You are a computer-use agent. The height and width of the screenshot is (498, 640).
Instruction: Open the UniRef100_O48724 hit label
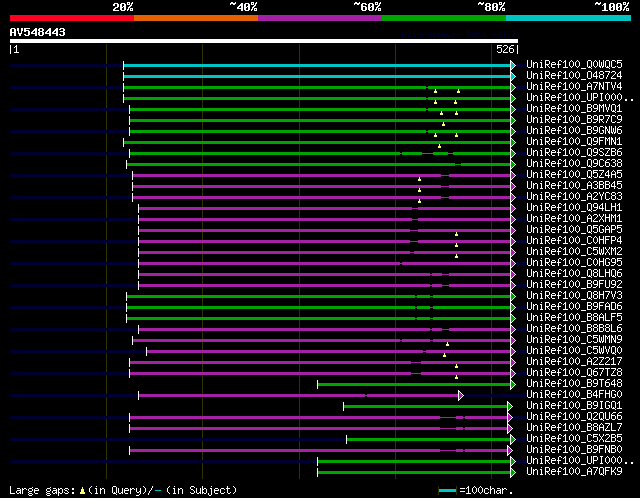(574, 76)
